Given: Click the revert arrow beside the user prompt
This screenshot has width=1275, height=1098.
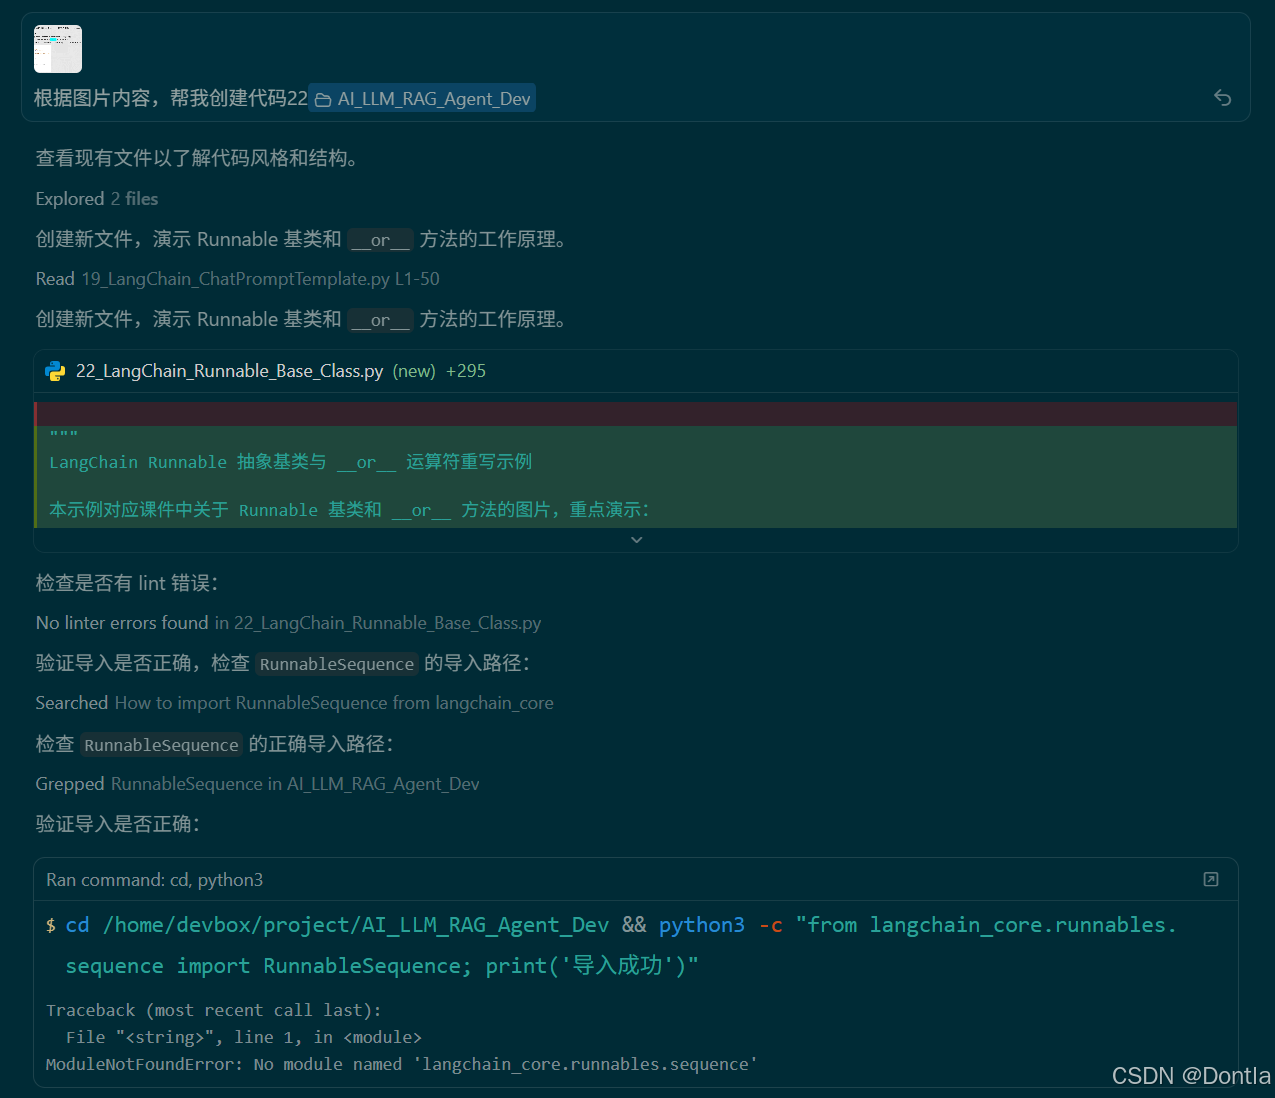Looking at the screenshot, I should [x=1222, y=98].
